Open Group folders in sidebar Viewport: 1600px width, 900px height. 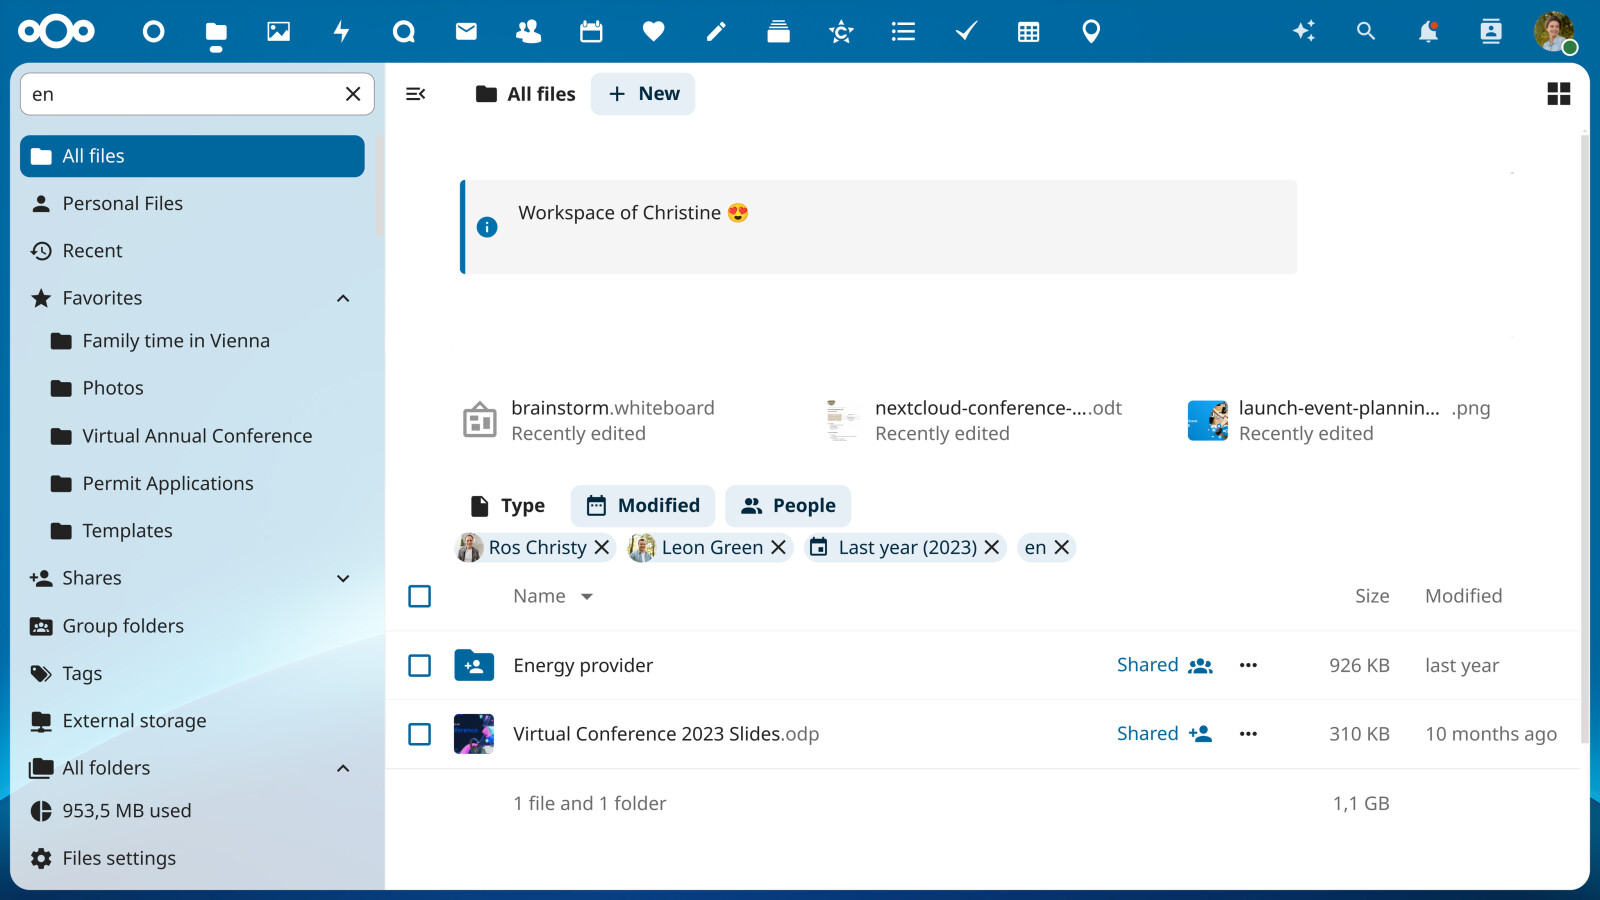192,626
